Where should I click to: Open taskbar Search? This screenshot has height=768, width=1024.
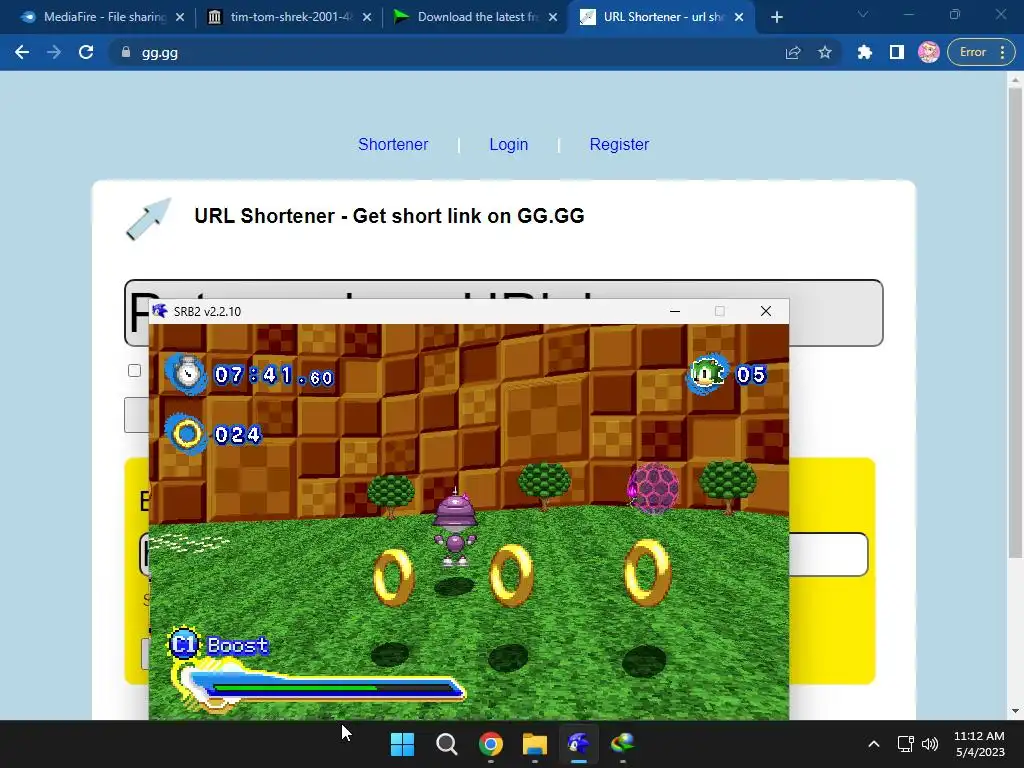[447, 744]
